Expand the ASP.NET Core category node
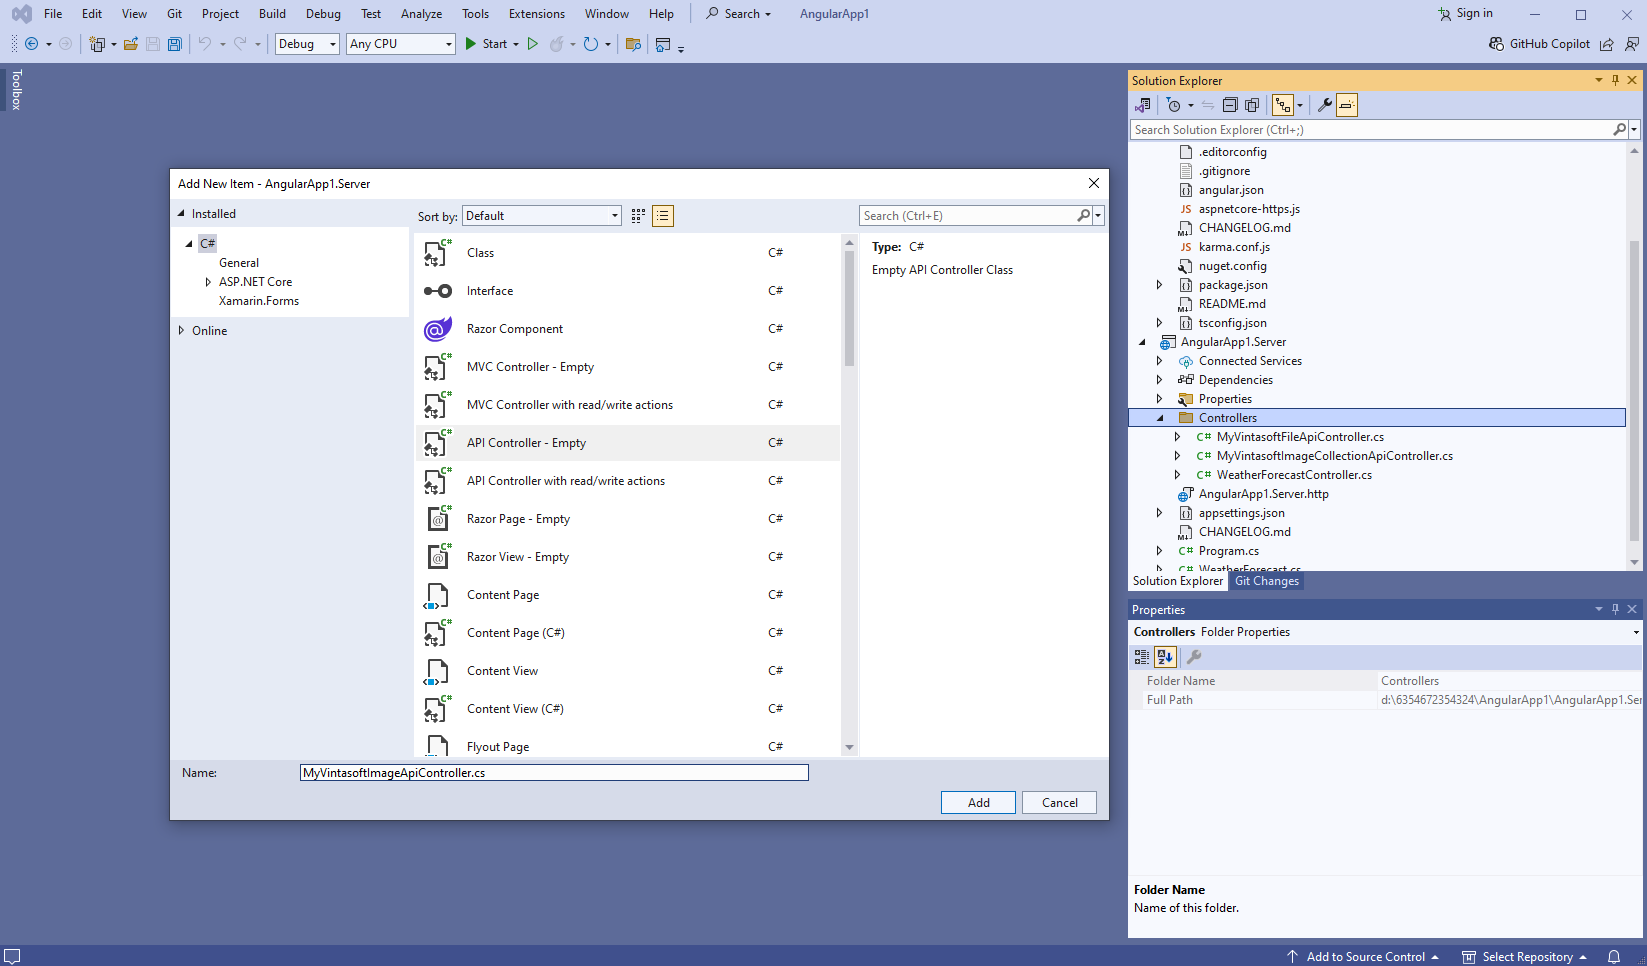This screenshot has width=1647, height=966. click(x=208, y=282)
